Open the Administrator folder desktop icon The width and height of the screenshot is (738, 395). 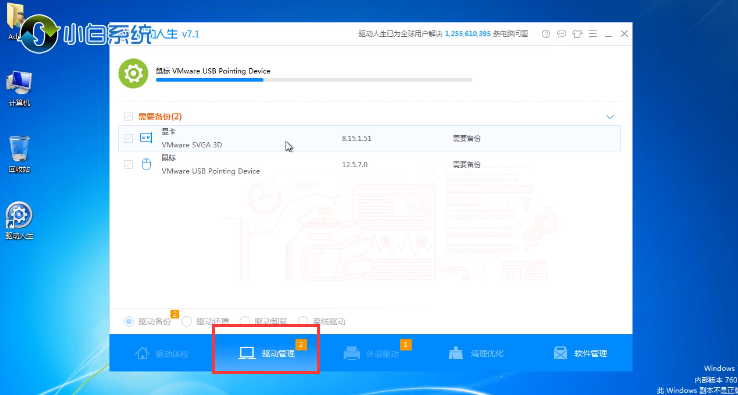[15, 21]
